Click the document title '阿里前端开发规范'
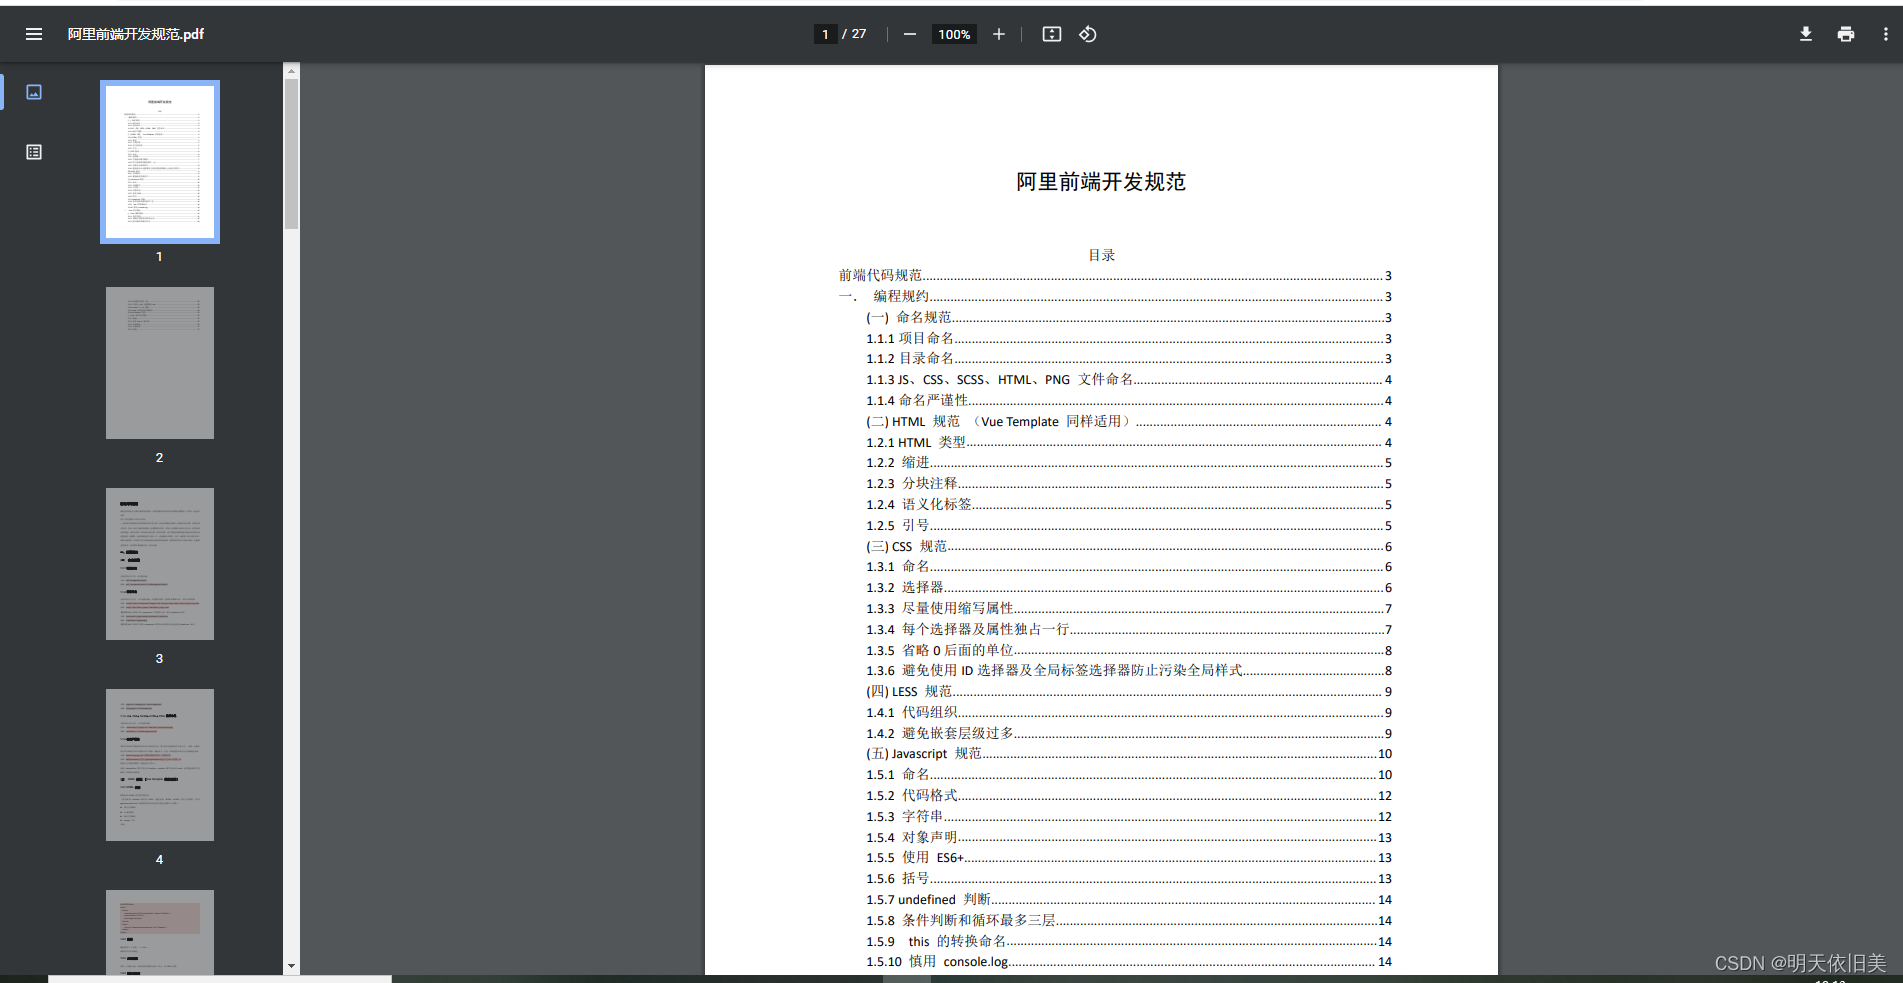The width and height of the screenshot is (1903, 983). (1101, 182)
